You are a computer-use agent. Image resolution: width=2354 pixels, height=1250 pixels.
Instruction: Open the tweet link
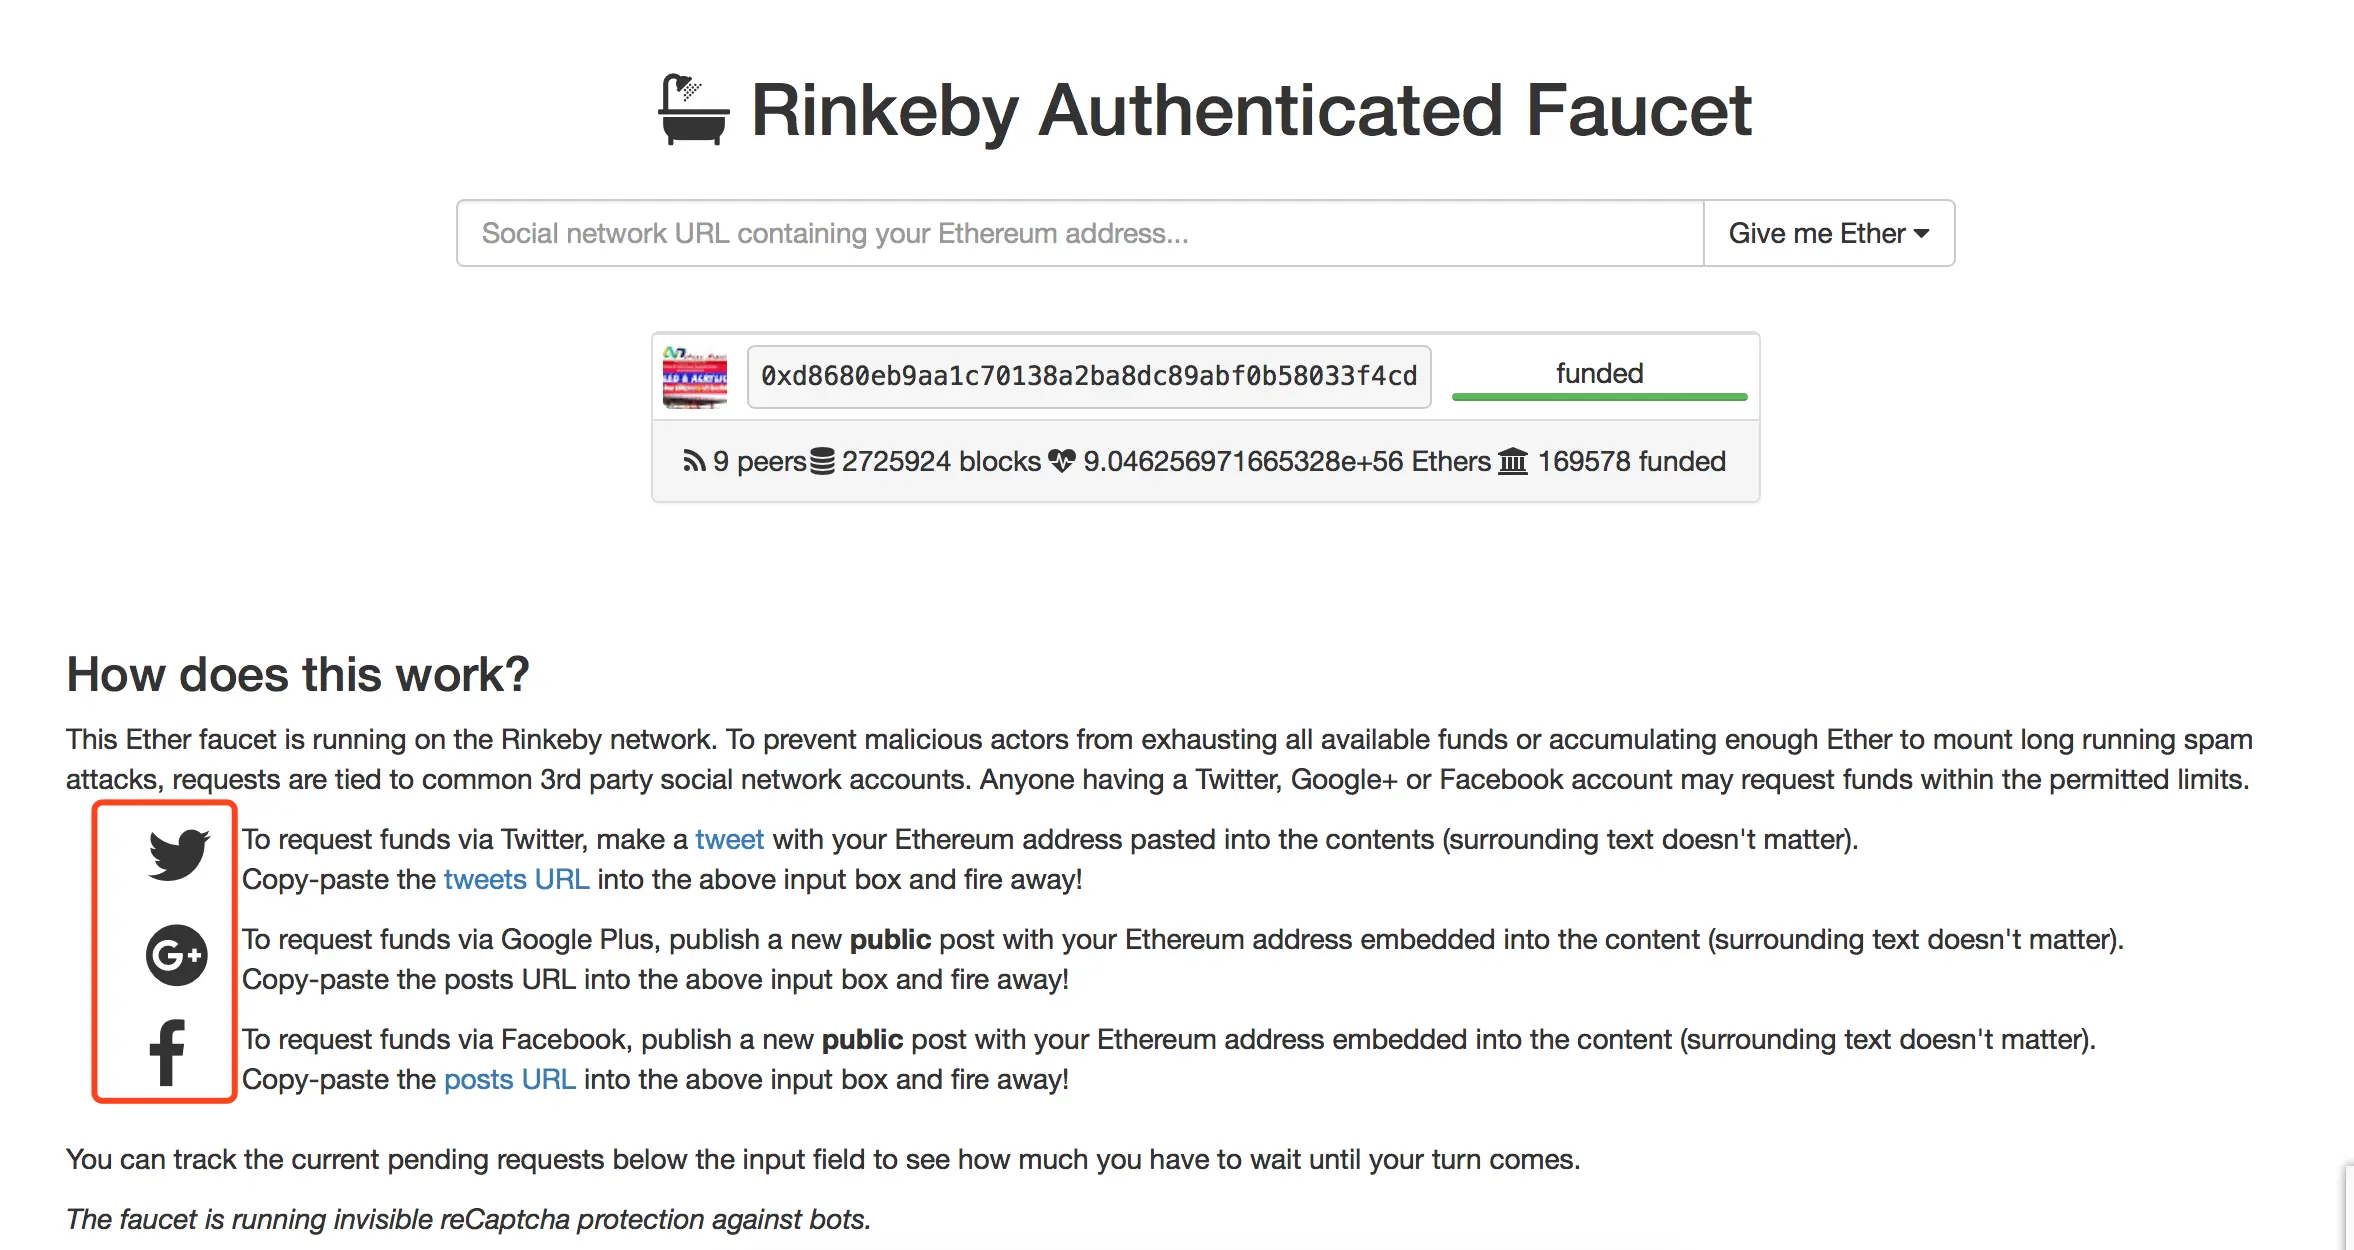coord(729,839)
